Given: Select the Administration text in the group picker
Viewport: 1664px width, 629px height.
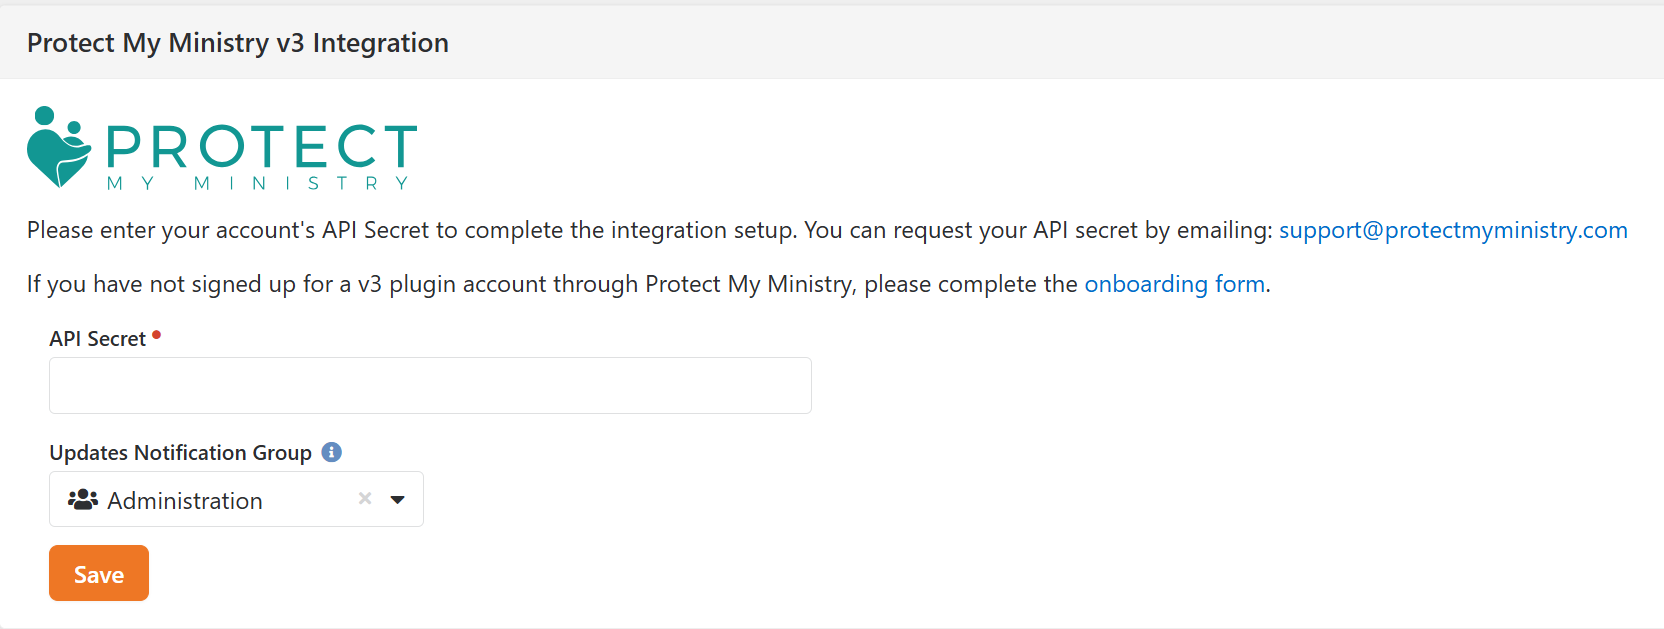Looking at the screenshot, I should pos(185,500).
